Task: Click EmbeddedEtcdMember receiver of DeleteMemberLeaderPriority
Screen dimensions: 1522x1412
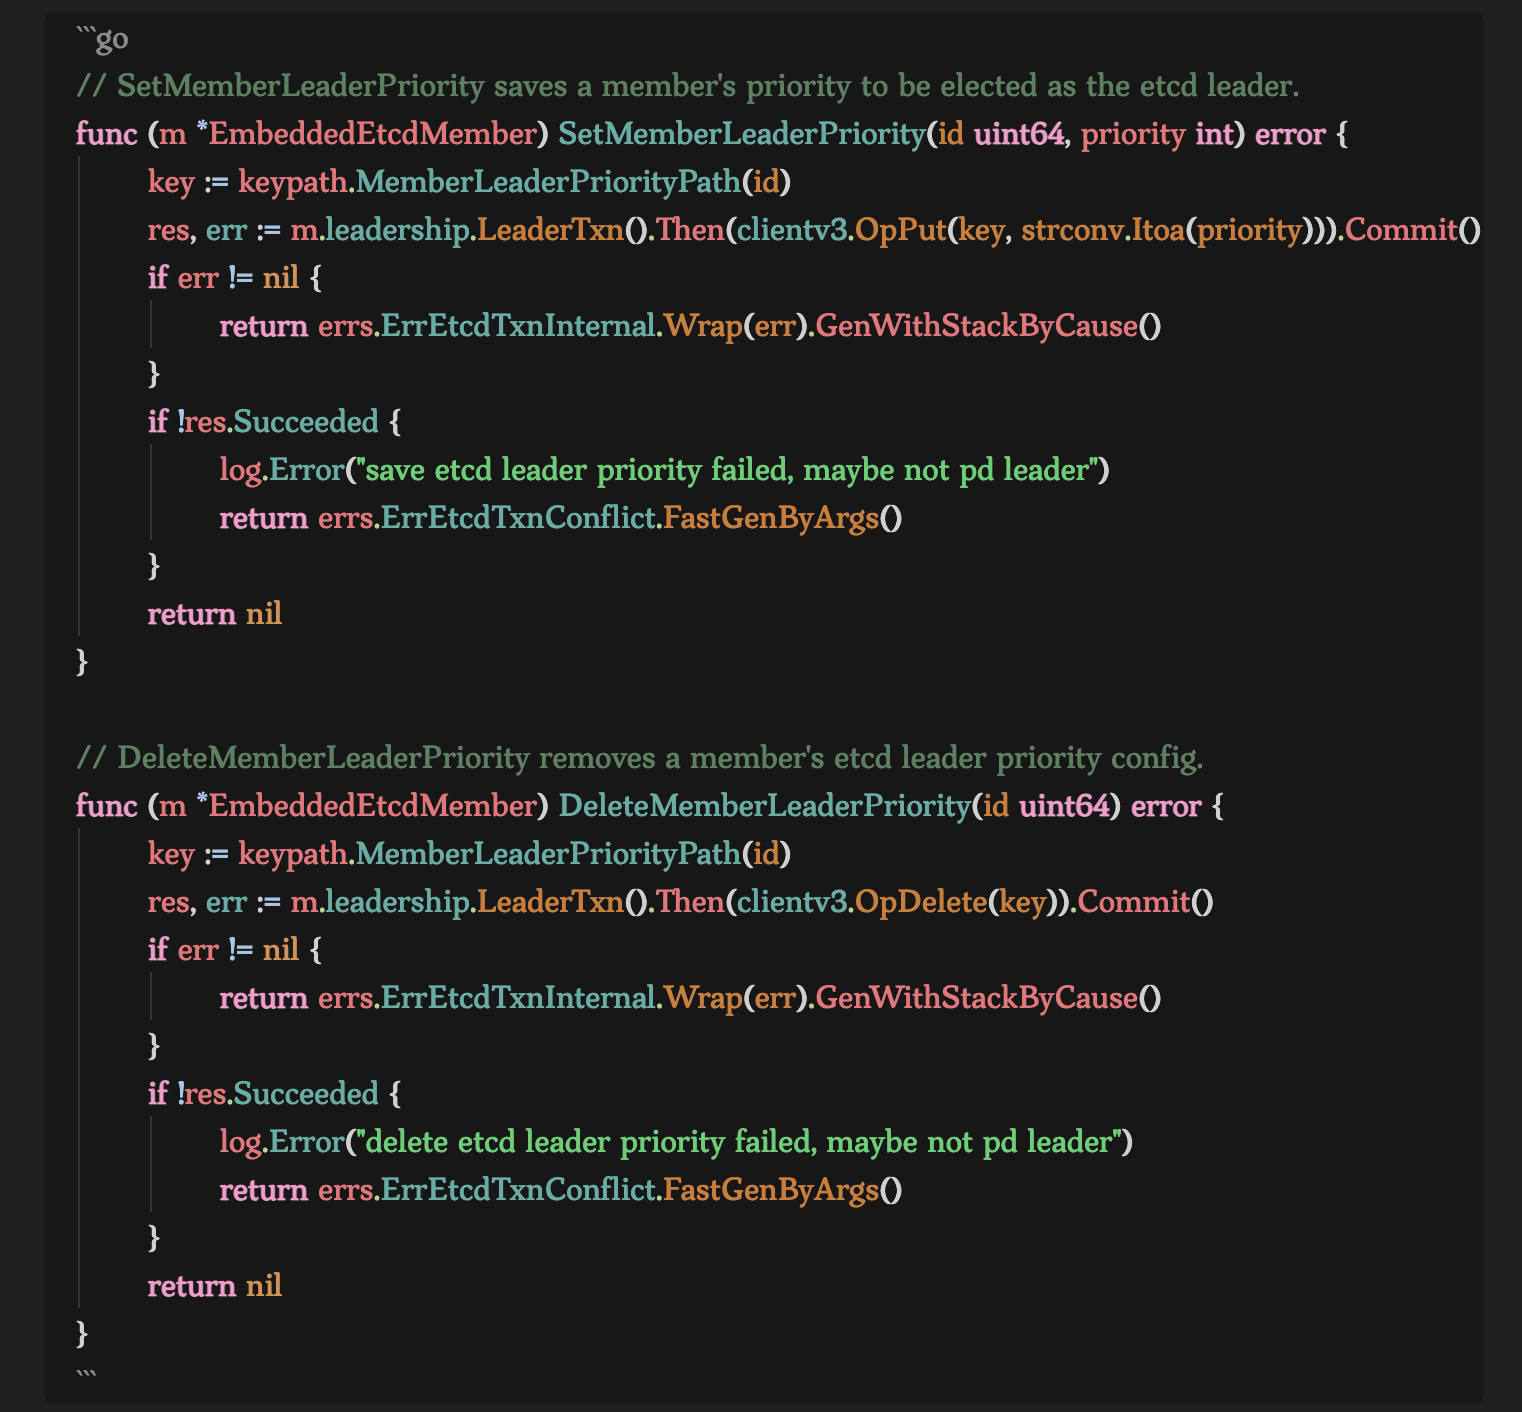Action: click(373, 806)
